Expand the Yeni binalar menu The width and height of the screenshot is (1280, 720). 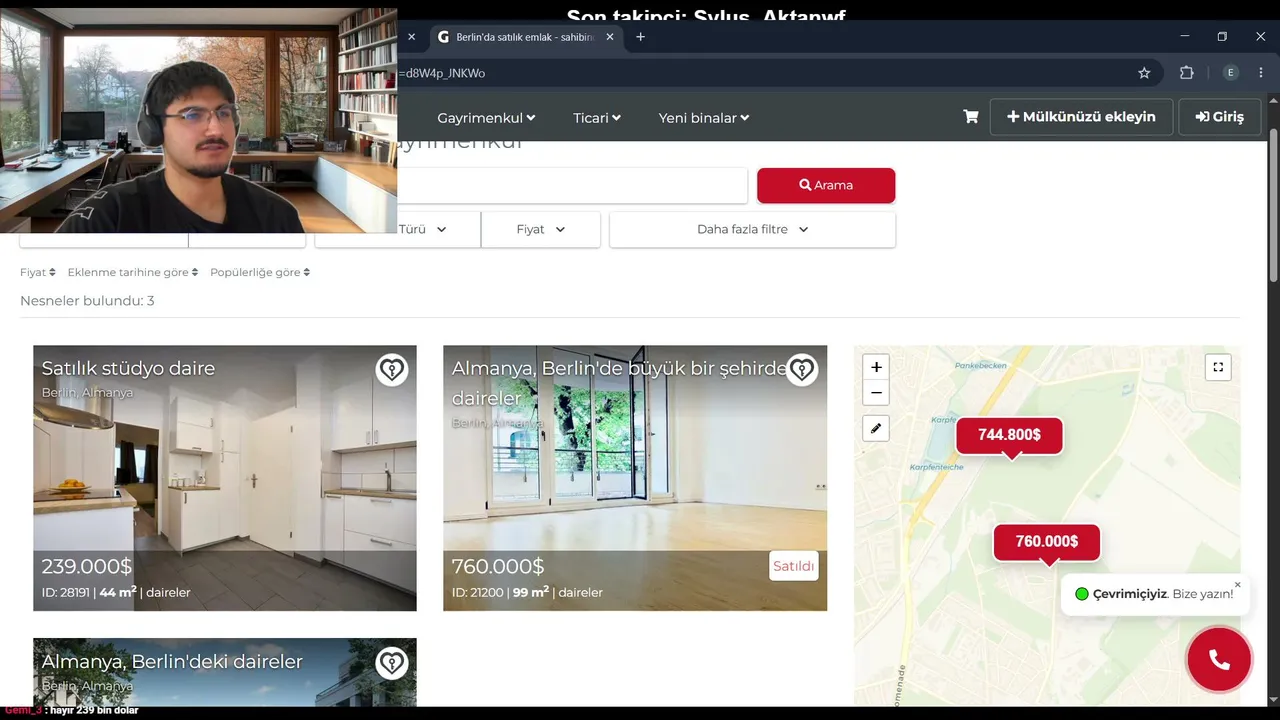[704, 118]
